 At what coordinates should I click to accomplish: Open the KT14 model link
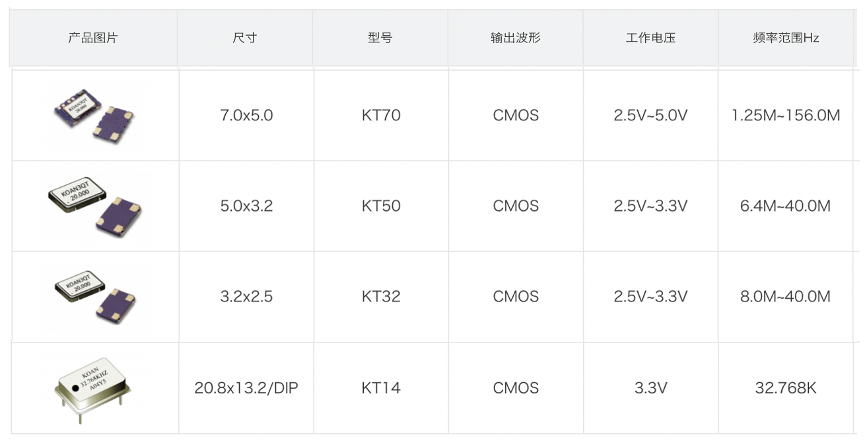381,388
